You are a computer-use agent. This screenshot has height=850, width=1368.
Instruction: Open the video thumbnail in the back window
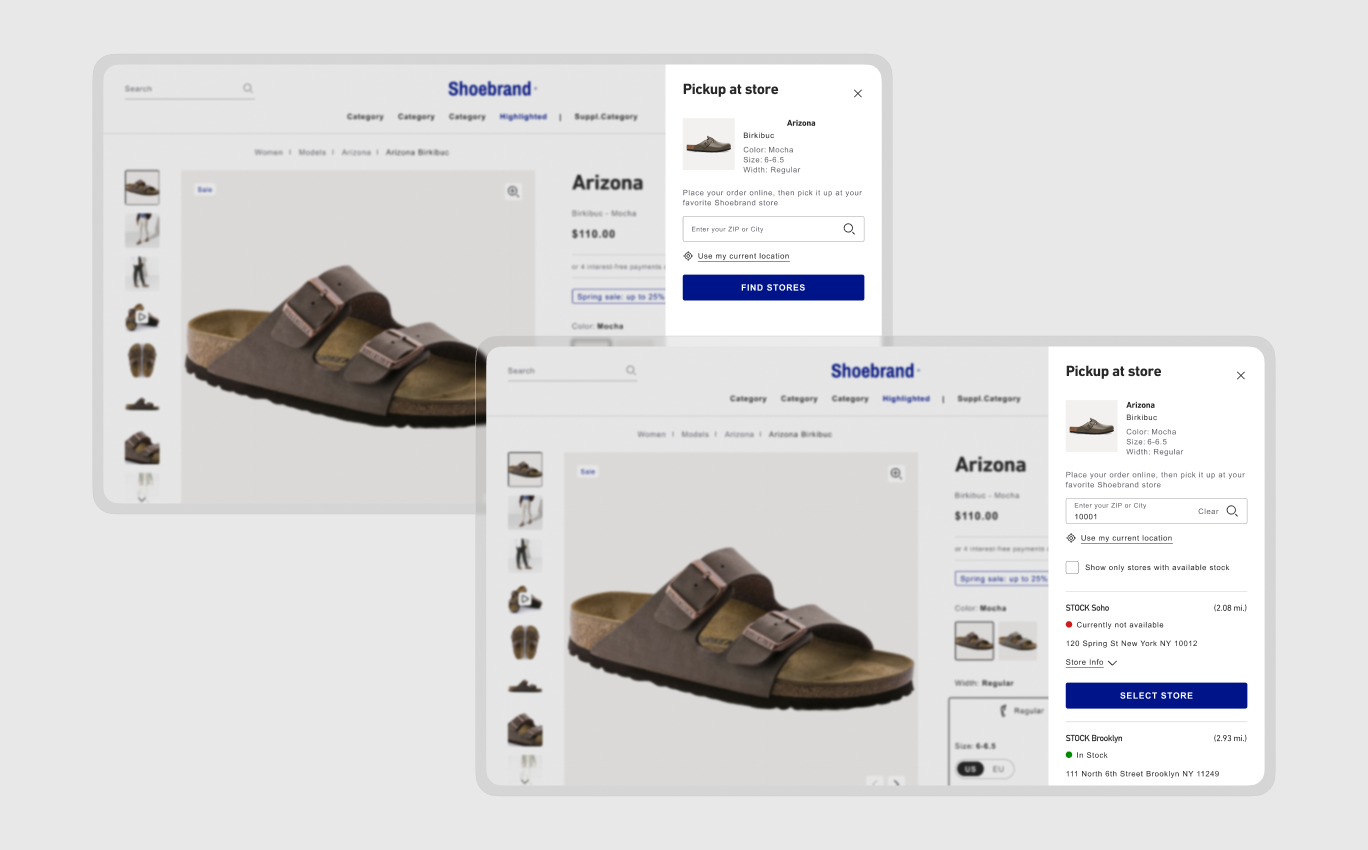(142, 318)
